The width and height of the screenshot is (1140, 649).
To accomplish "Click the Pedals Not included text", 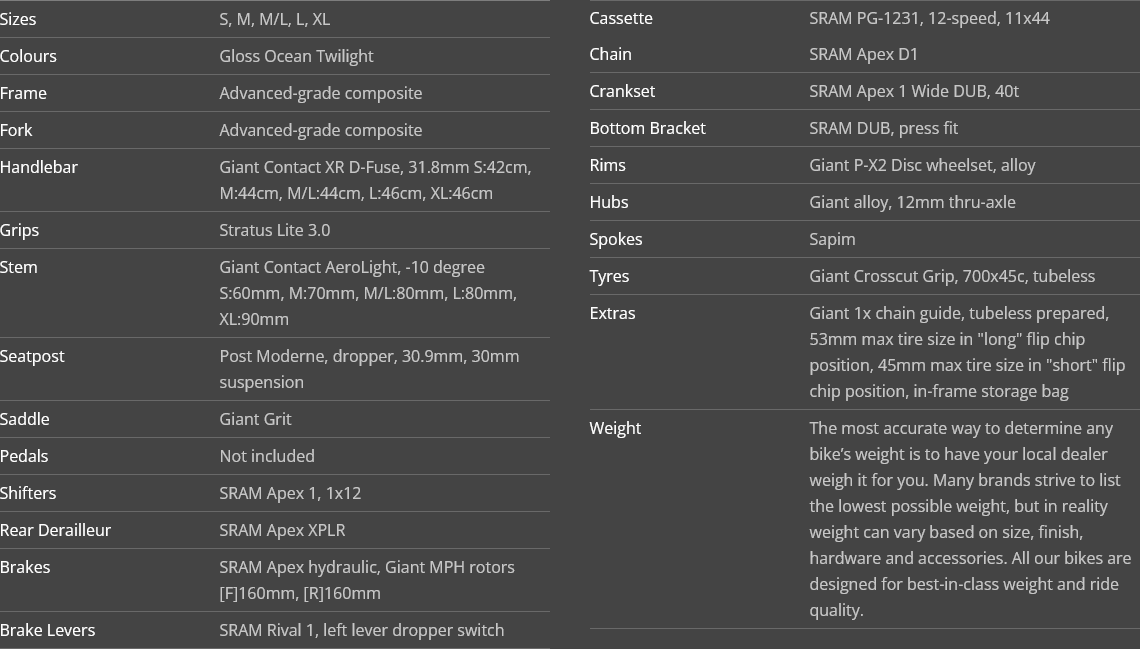I will (x=267, y=456).
